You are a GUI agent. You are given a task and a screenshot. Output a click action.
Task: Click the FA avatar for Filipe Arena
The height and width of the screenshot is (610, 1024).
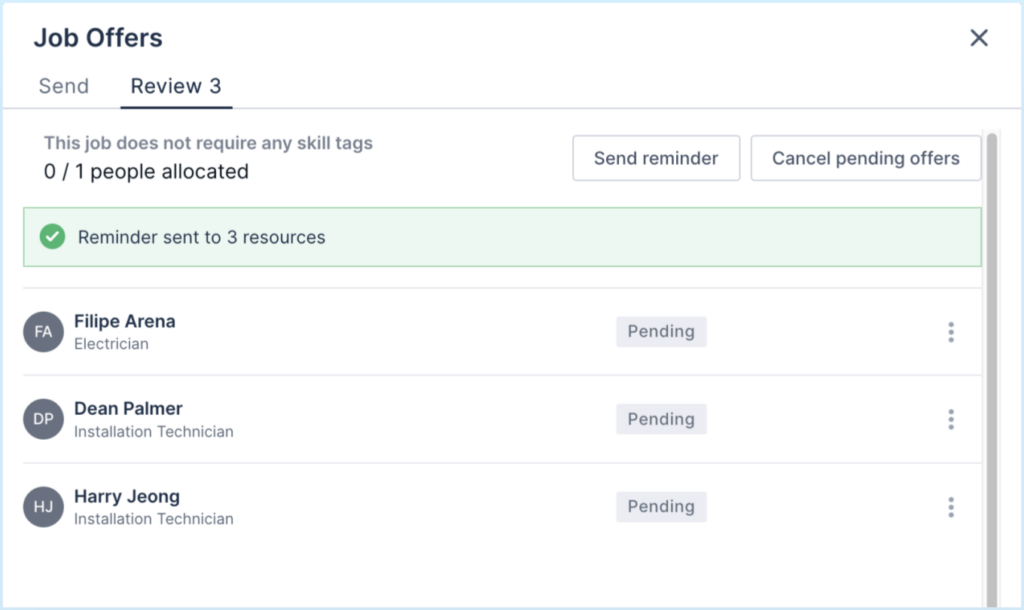tap(43, 332)
